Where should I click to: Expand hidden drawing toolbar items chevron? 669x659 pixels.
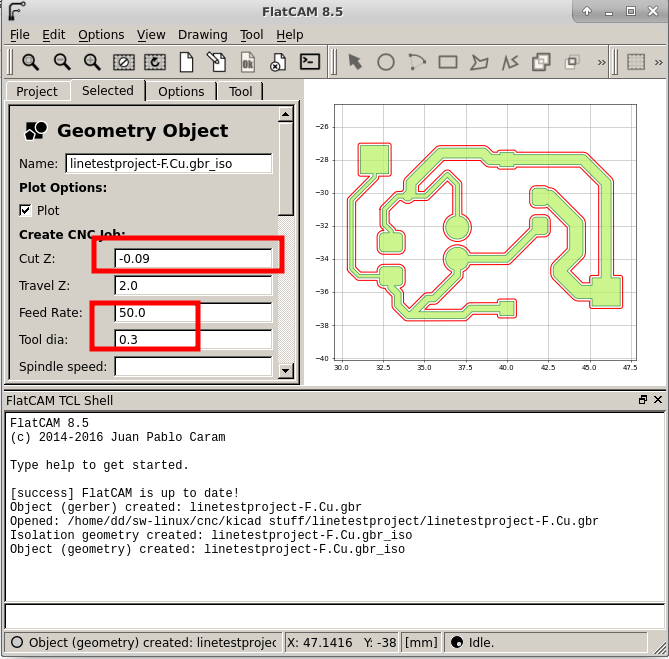tap(602, 63)
